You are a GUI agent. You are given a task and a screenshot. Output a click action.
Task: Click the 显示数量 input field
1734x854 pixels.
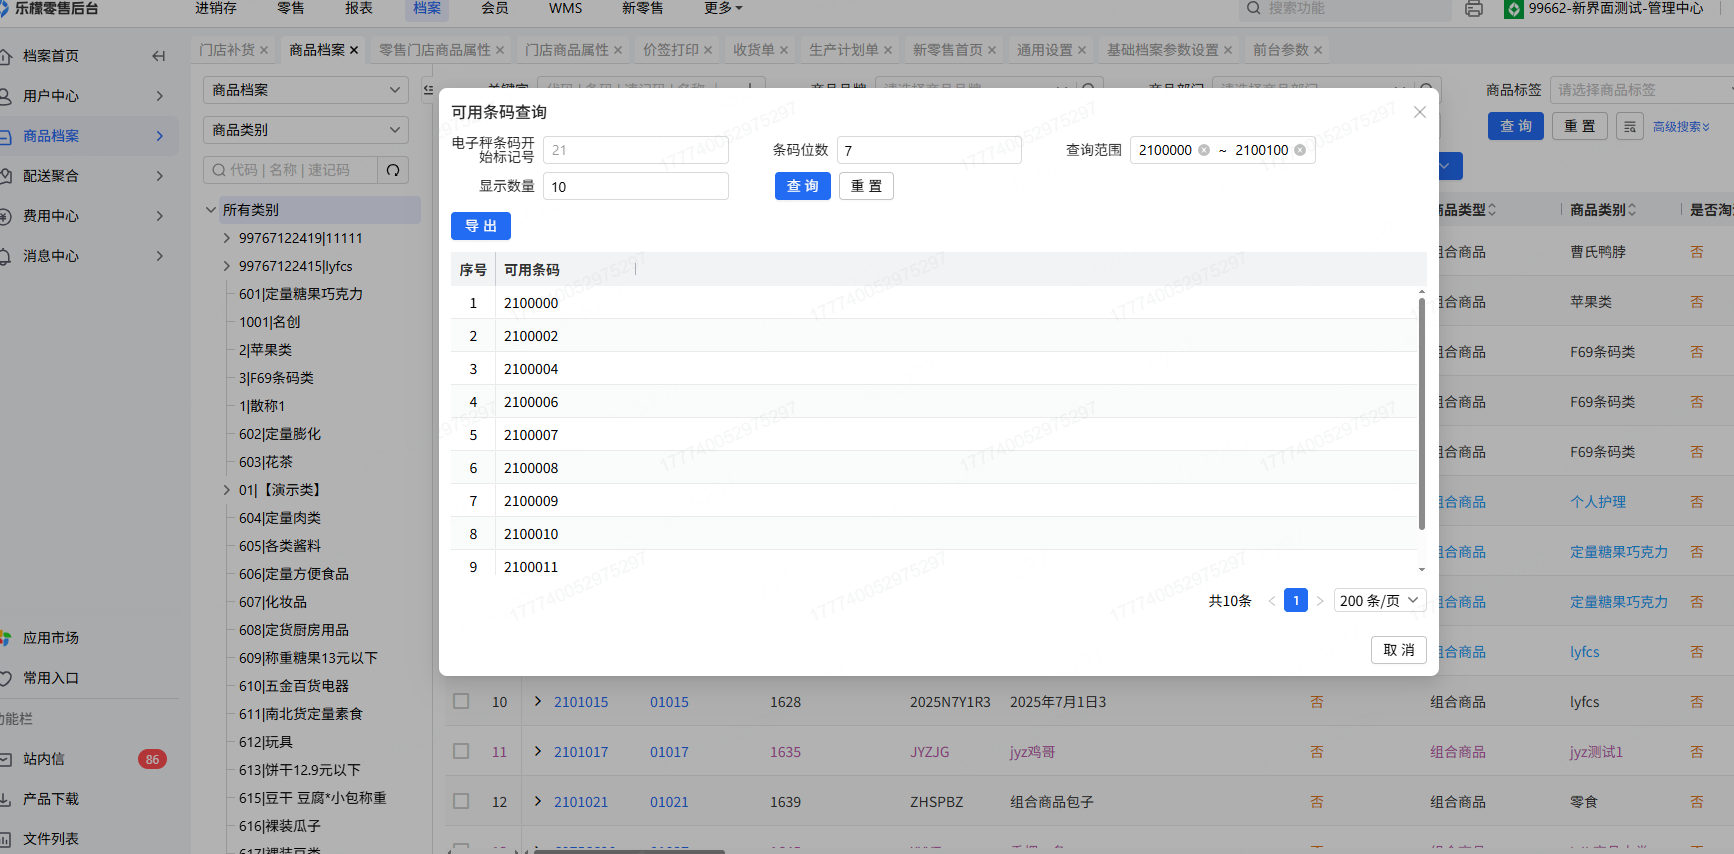635,187
